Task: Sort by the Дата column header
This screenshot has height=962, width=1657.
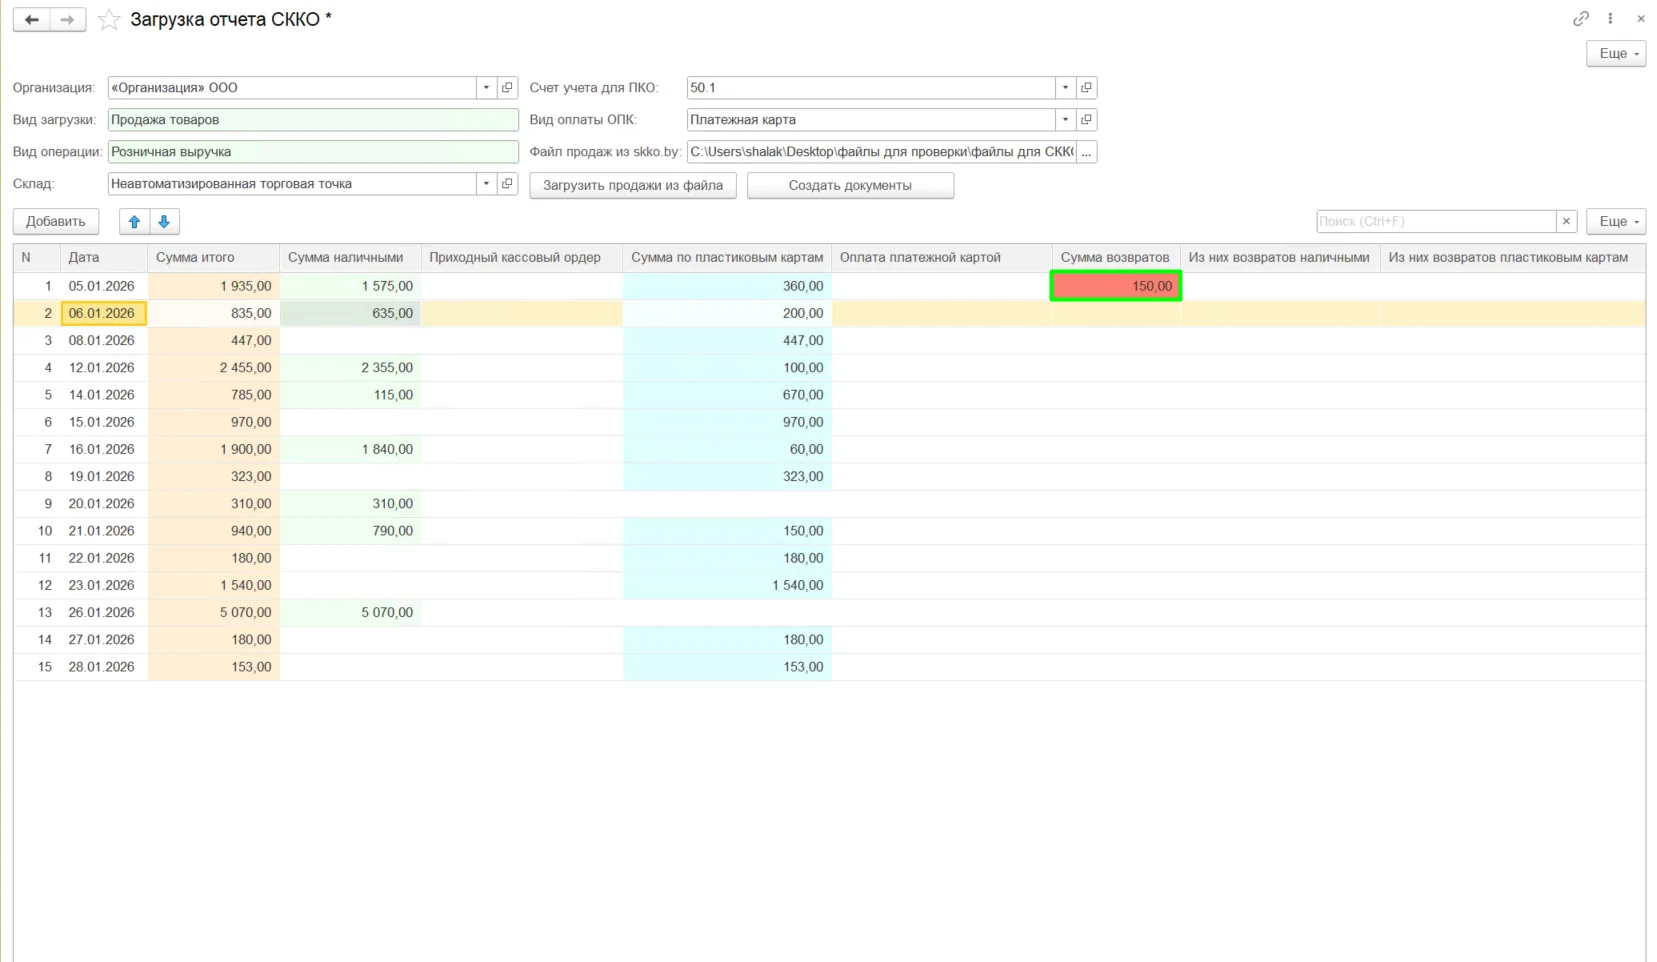Action: pos(104,258)
